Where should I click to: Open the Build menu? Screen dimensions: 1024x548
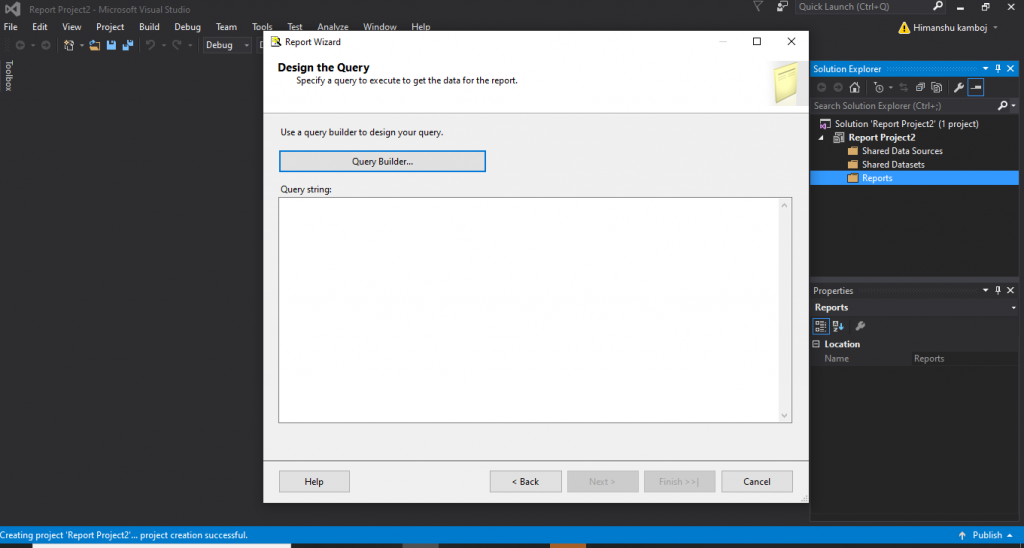pyautogui.click(x=149, y=27)
